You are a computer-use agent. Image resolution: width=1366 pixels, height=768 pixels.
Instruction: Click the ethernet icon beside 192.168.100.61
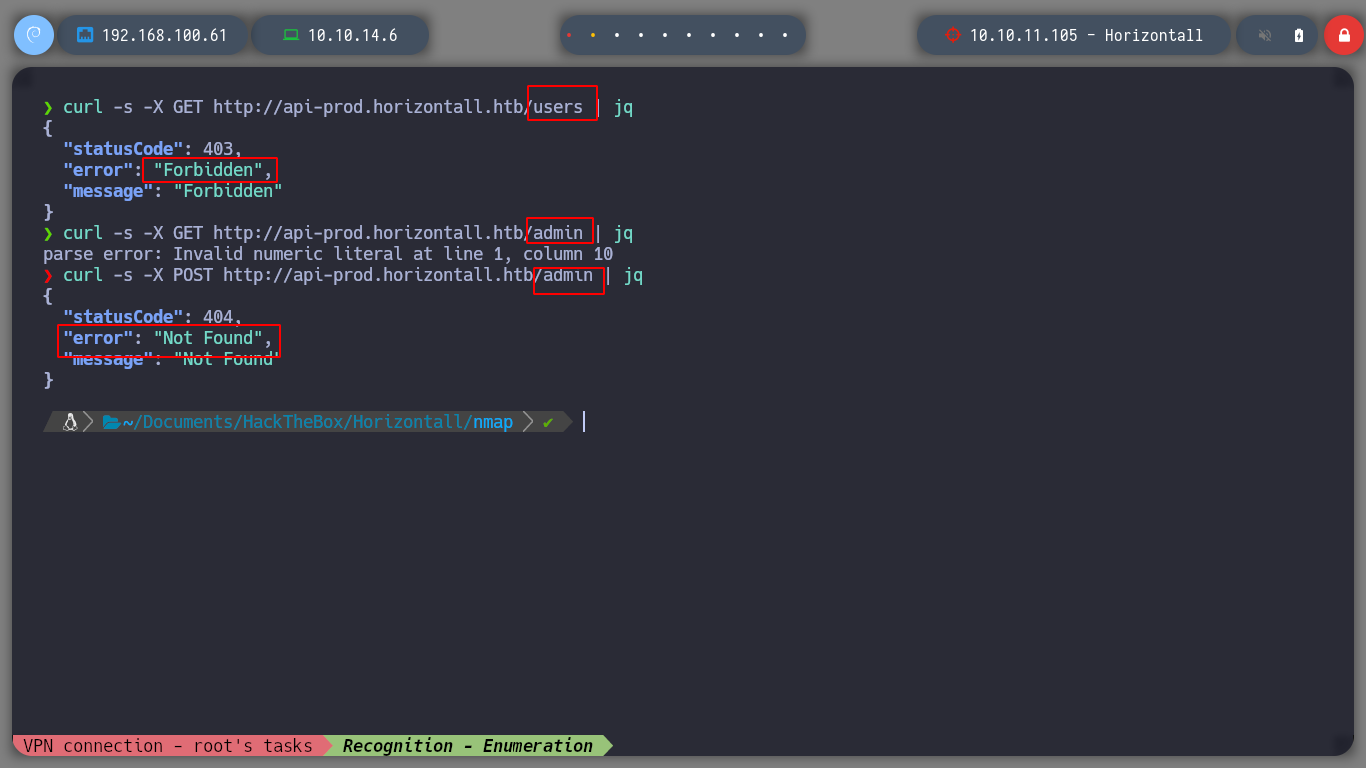pyautogui.click(x=85, y=35)
